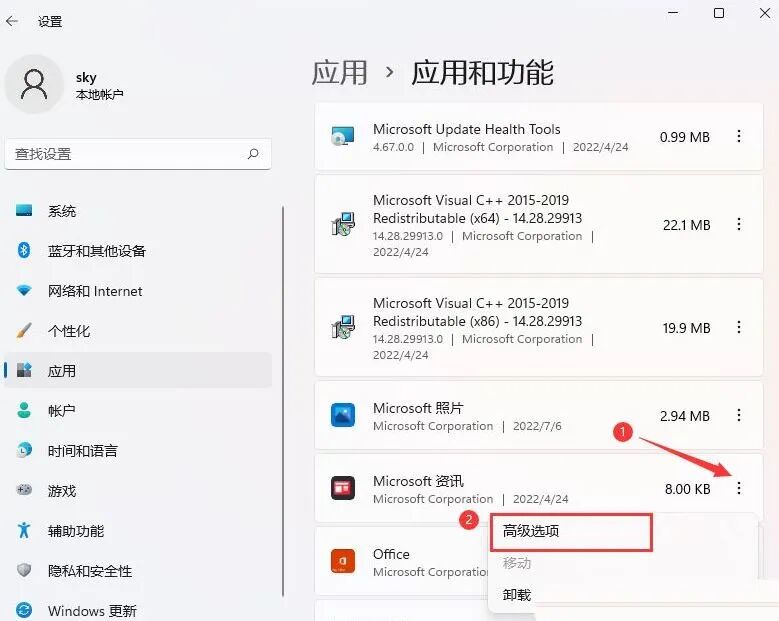The image size is (779, 621).
Task: Click the 辅助功能 accessibility icon
Action: pos(24,530)
